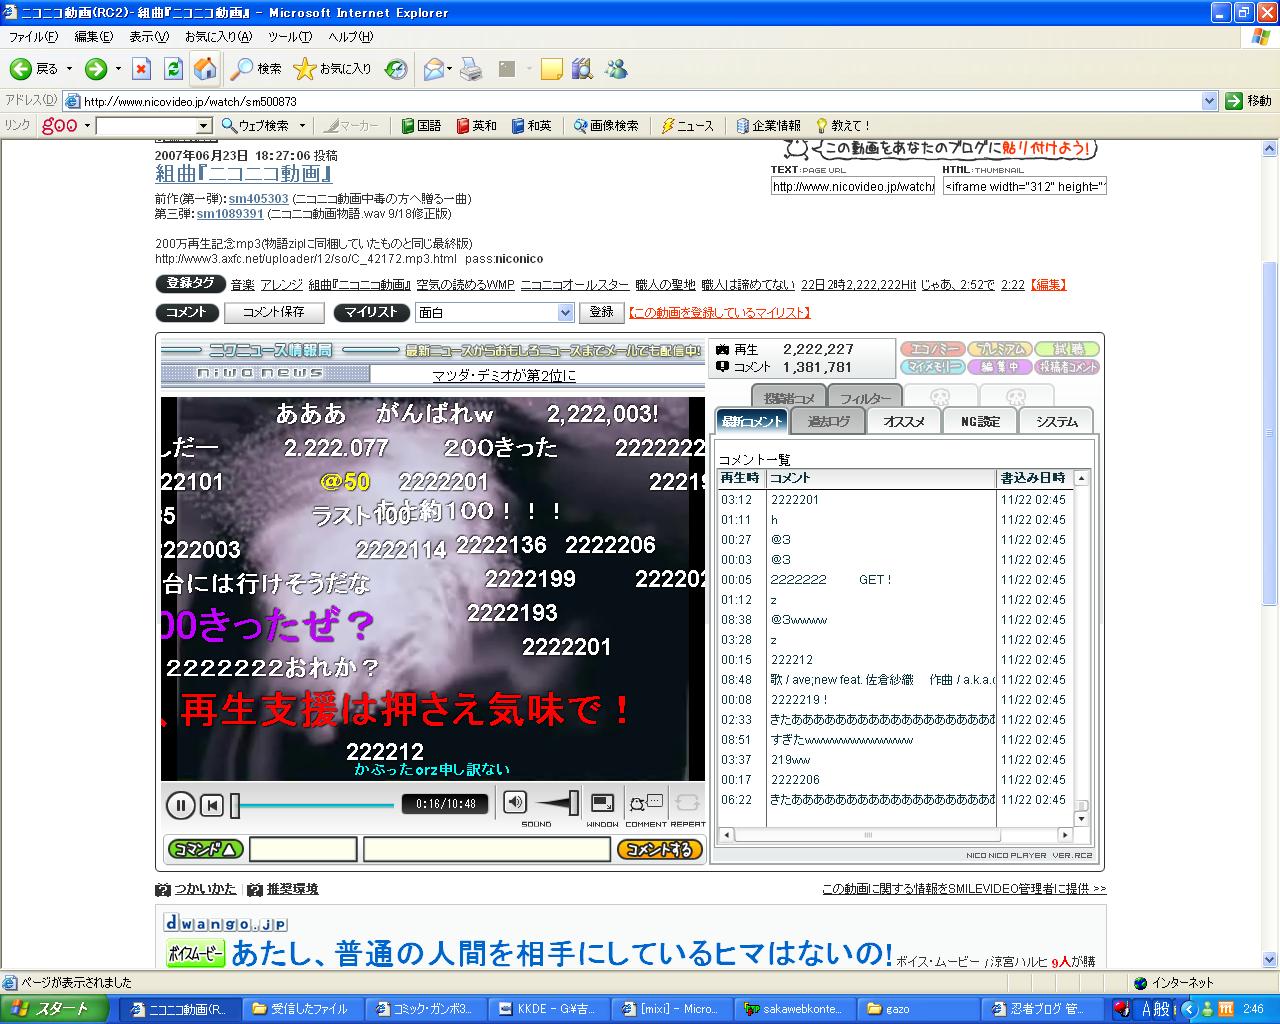The image size is (1280, 1024).
Task: Click the ニコニコオールスター tag link
Action: 575,285
